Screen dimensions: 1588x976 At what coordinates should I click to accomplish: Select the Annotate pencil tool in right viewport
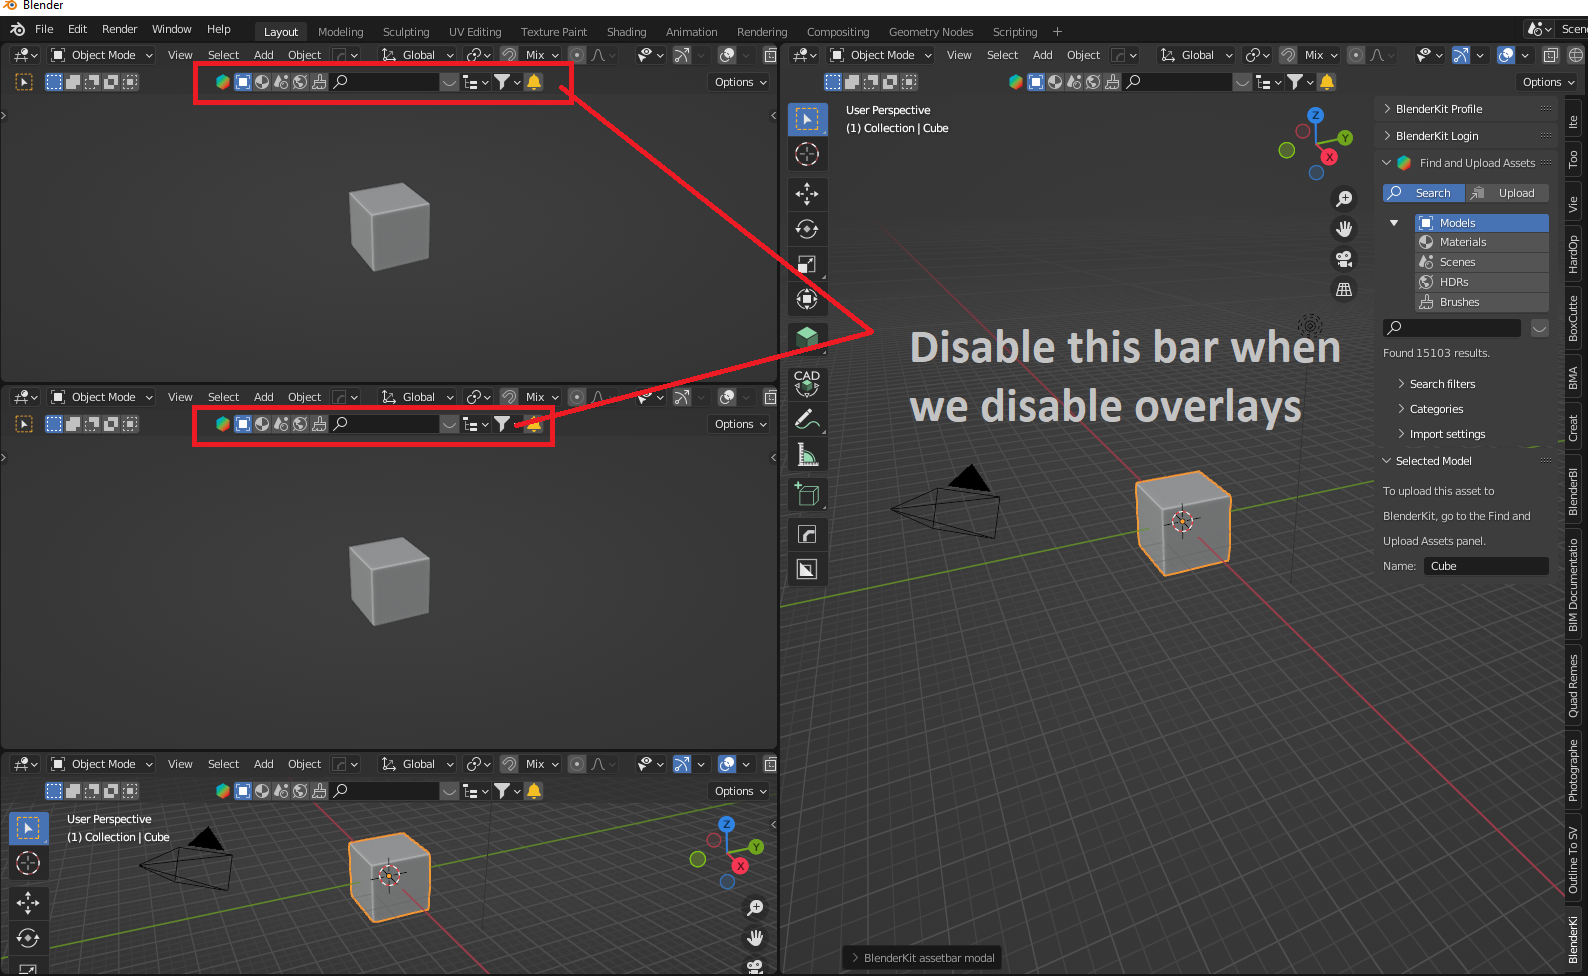(807, 420)
